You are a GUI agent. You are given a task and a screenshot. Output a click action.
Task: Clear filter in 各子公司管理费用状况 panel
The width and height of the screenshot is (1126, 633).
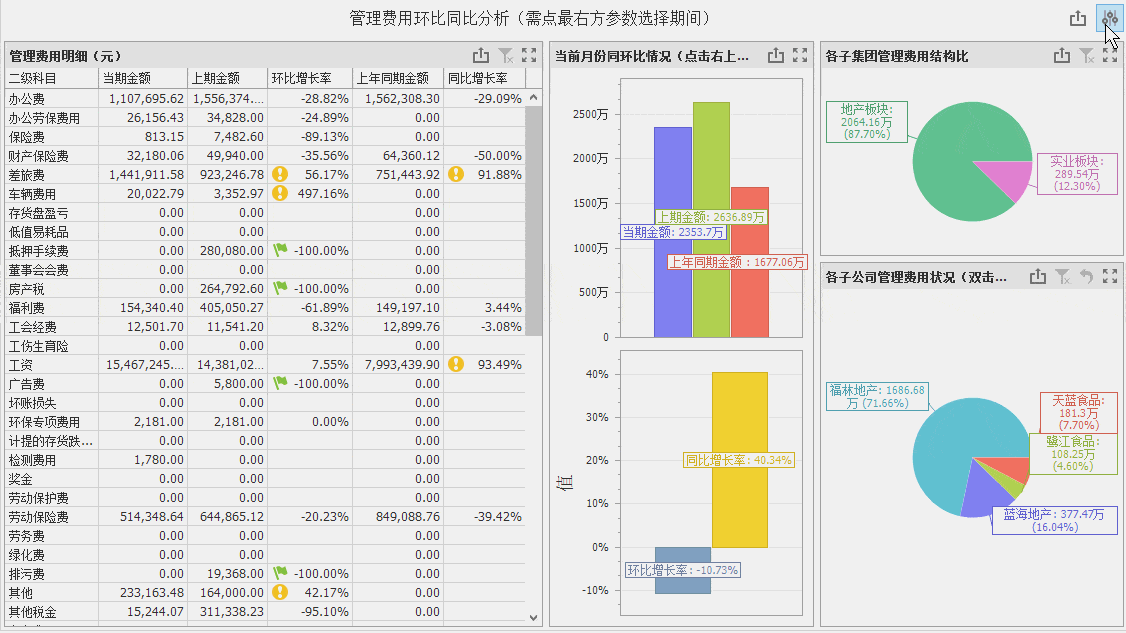click(1063, 277)
